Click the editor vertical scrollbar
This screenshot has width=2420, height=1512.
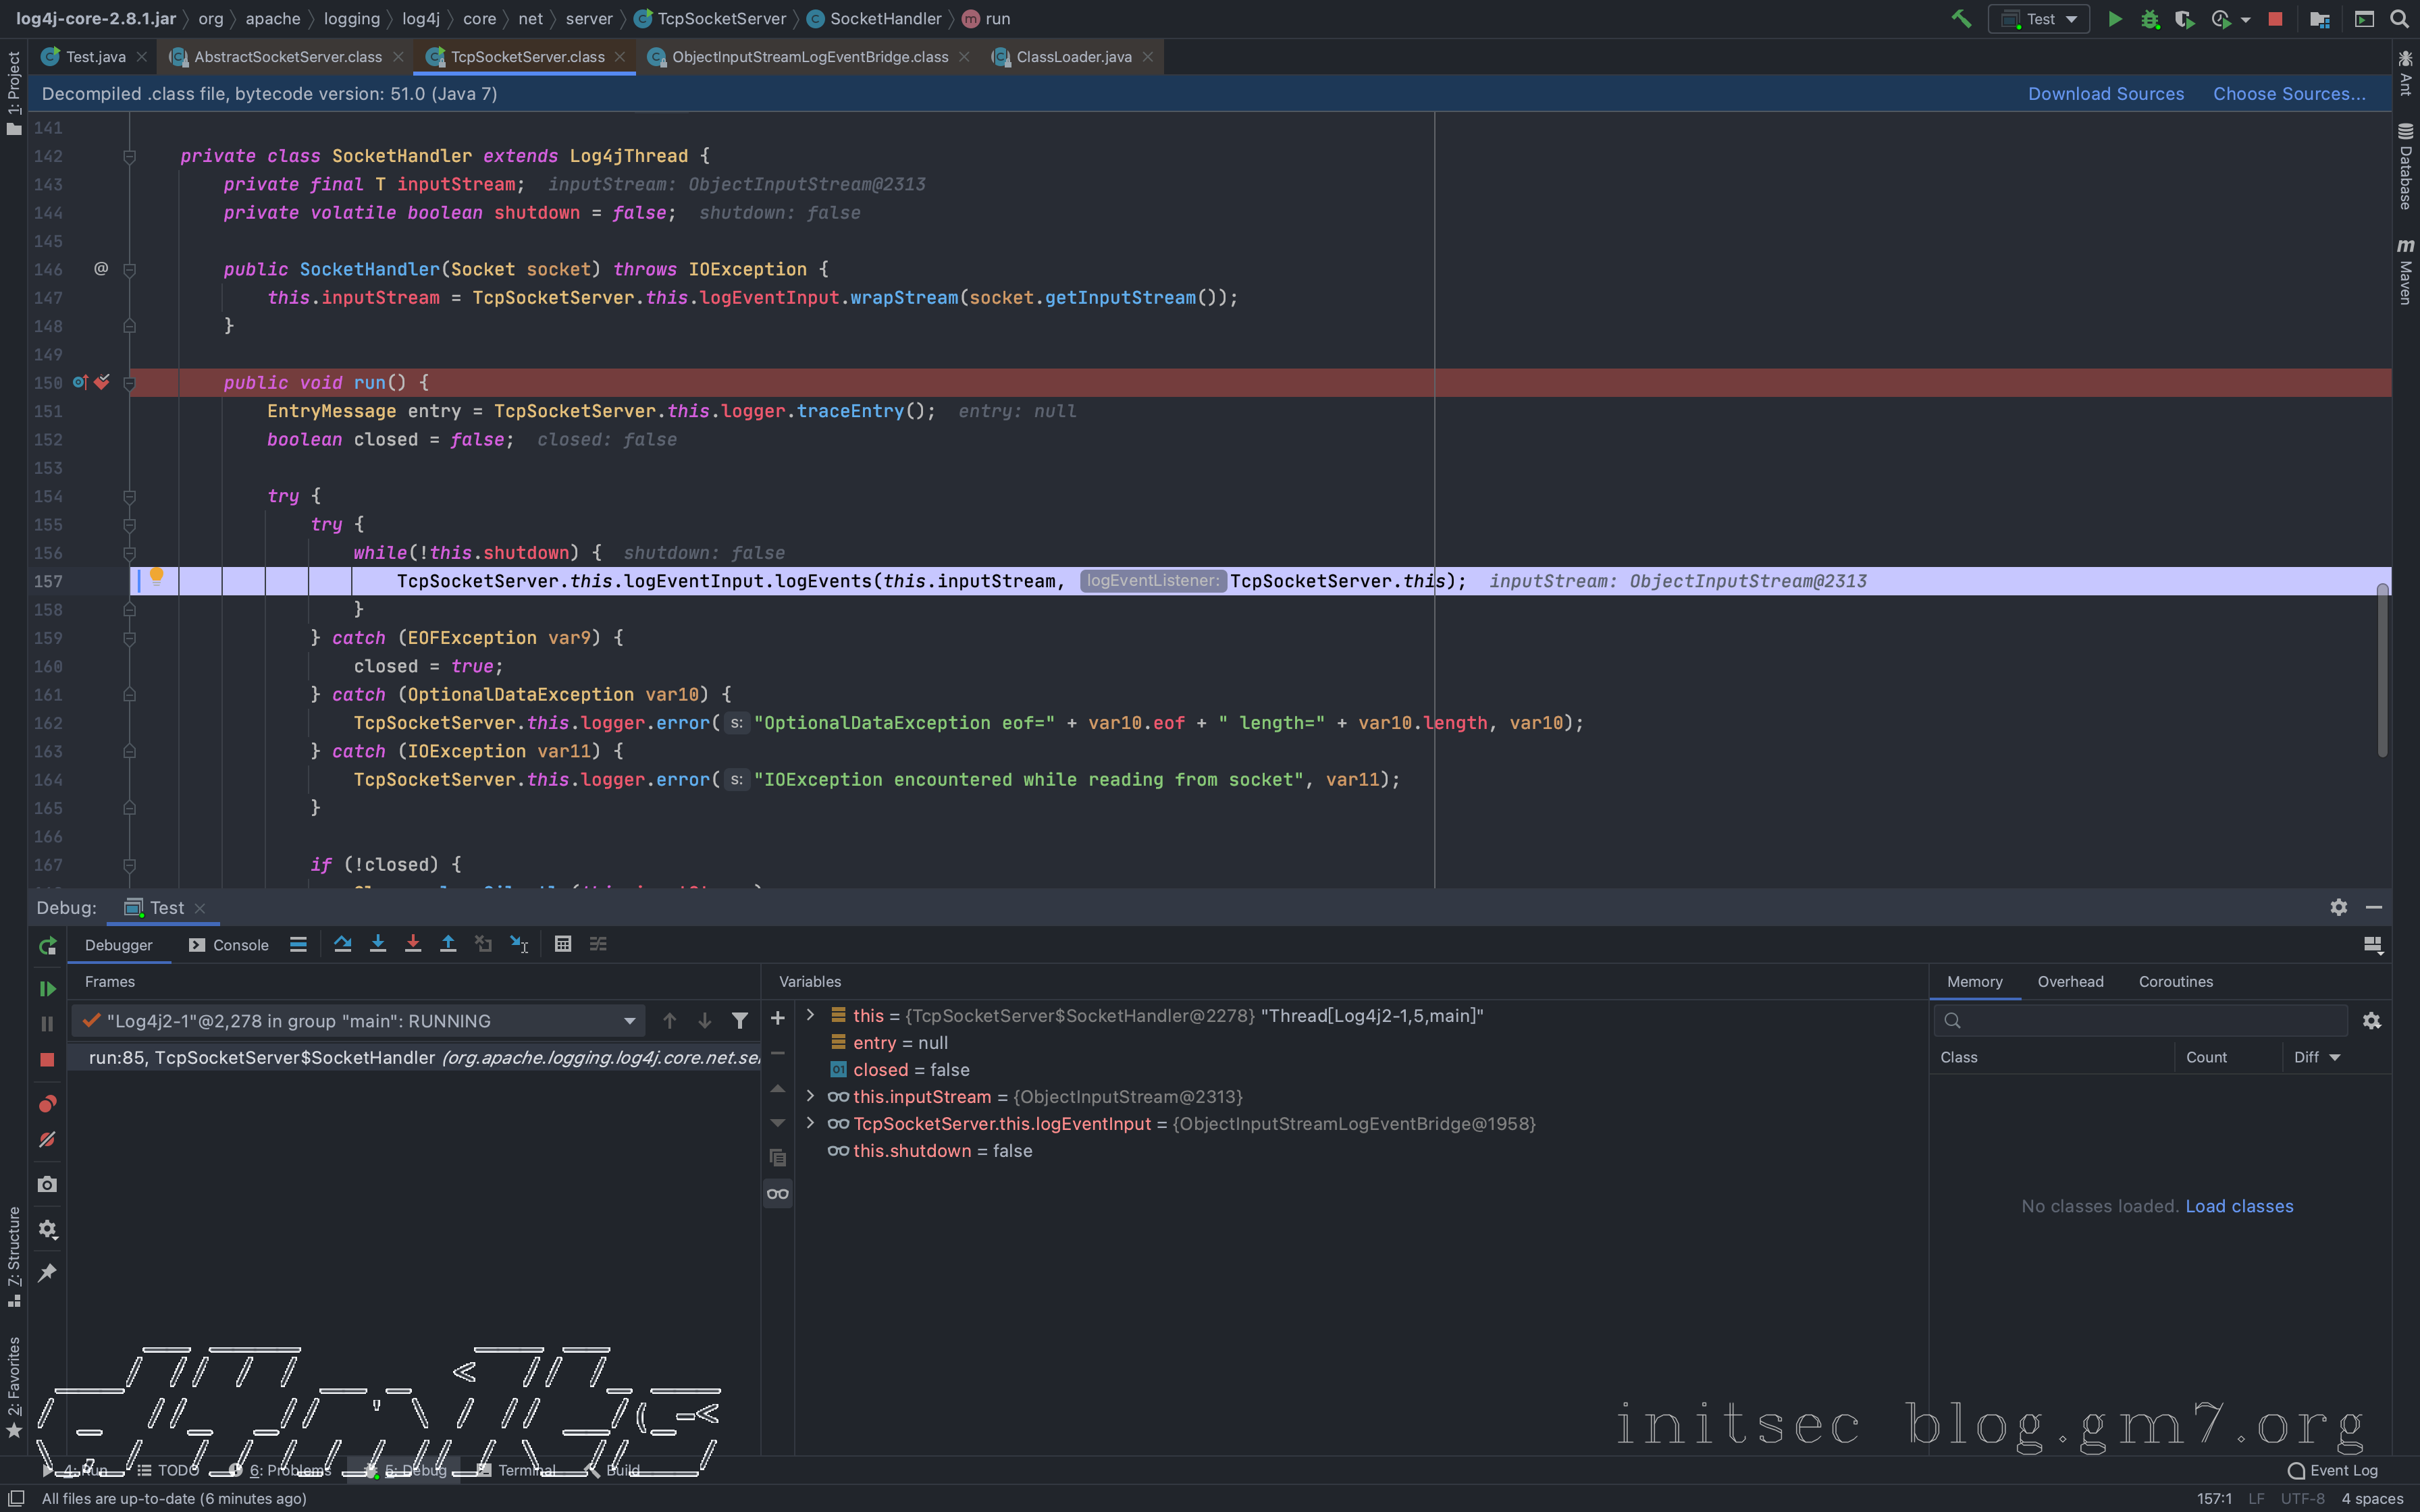coord(2383,670)
